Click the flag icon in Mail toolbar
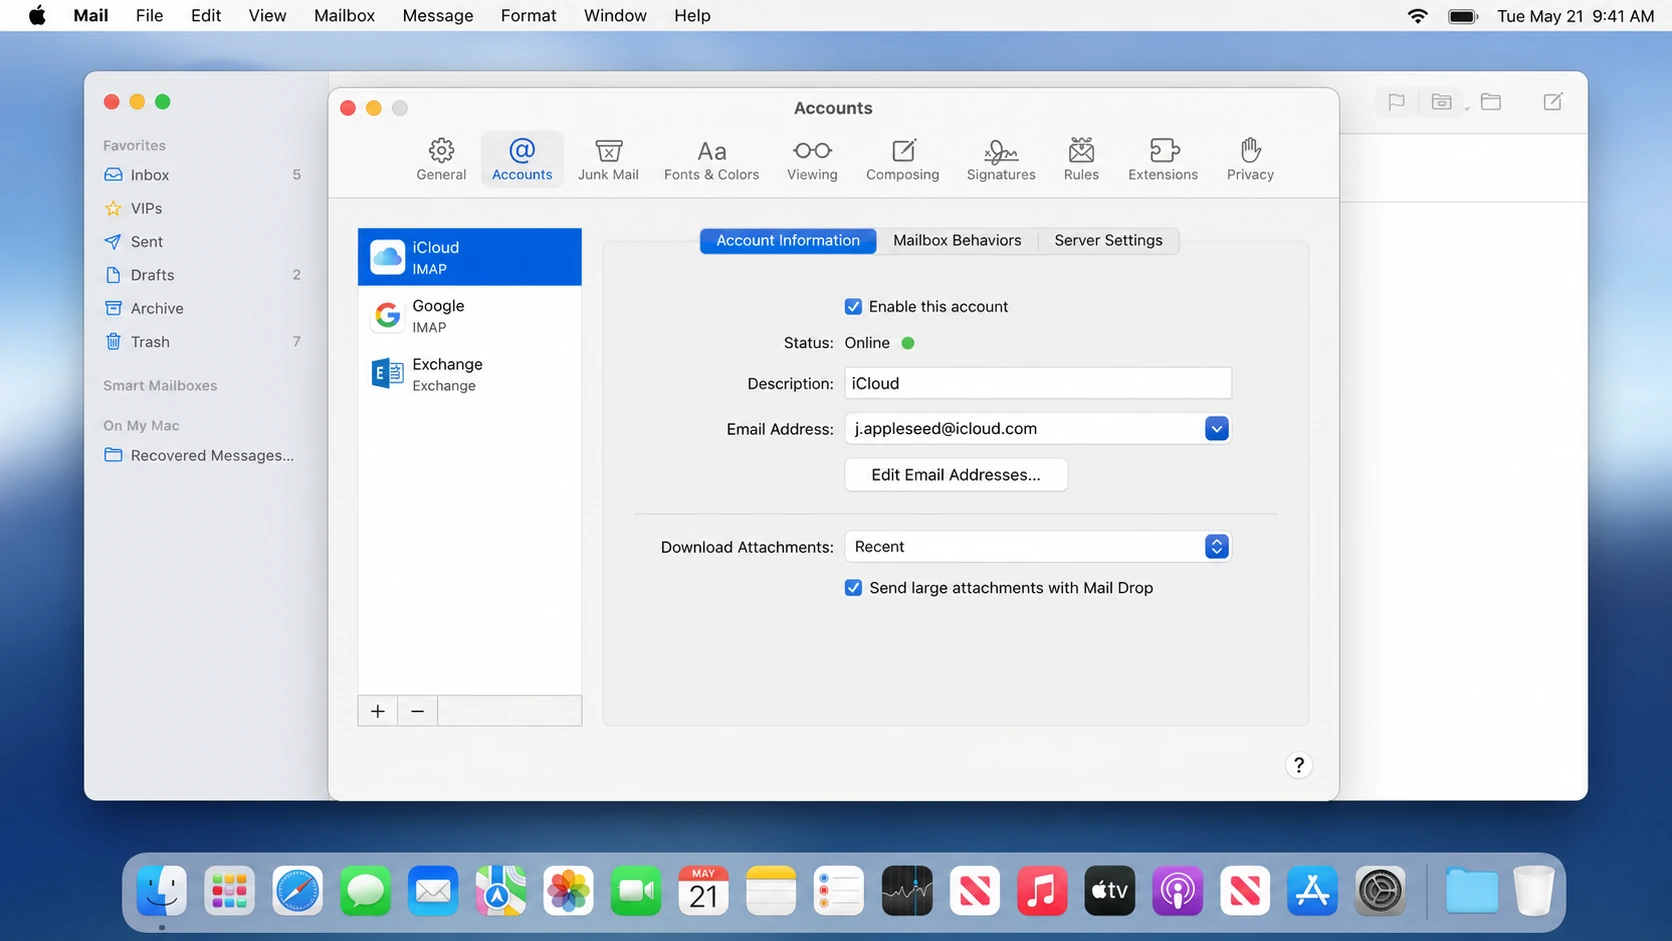1672x941 pixels. pyautogui.click(x=1396, y=101)
